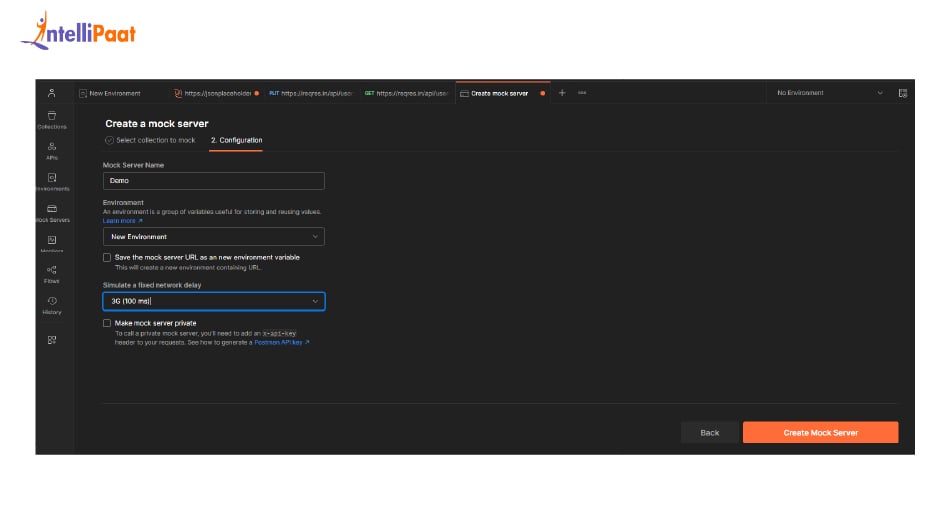The width and height of the screenshot is (951, 505).
Task: Open Environments in the sidebar
Action: click(52, 182)
